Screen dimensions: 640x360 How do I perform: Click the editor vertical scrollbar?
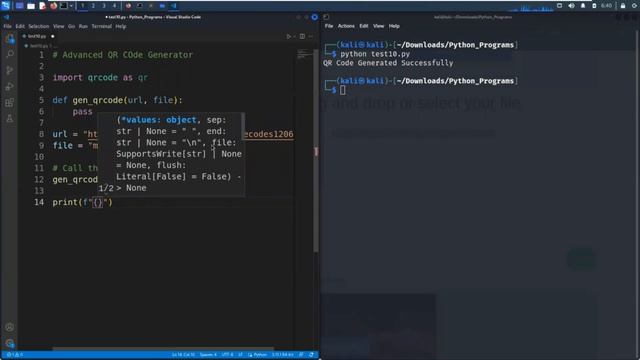point(316,151)
